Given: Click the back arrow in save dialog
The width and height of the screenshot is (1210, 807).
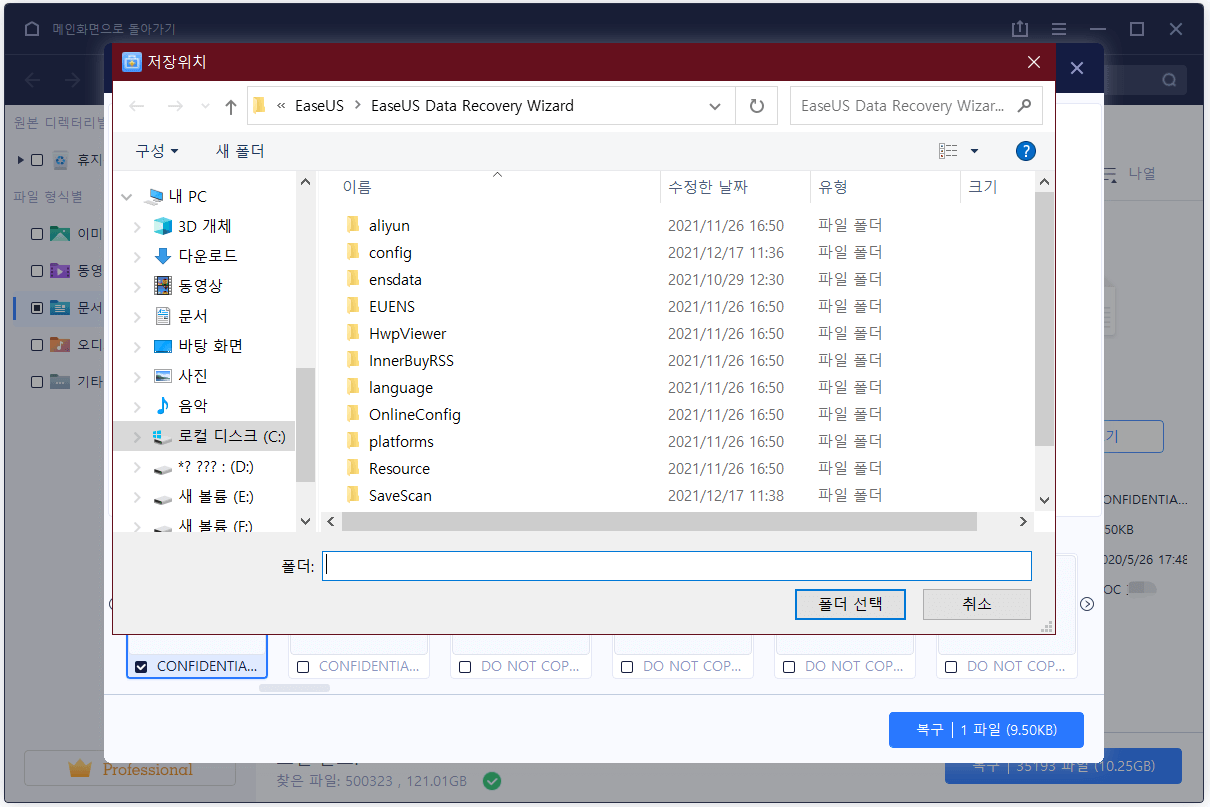Looking at the screenshot, I should tap(137, 106).
